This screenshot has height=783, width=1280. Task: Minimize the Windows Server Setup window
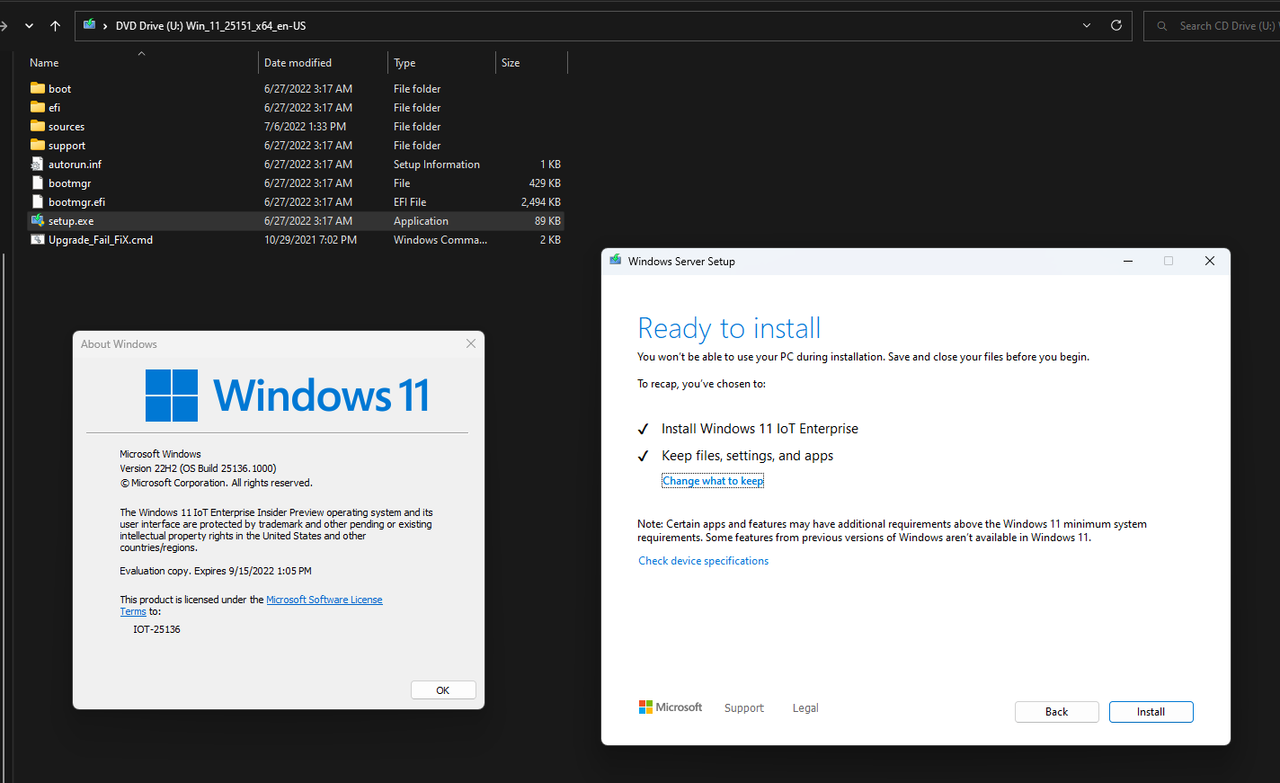point(1128,261)
